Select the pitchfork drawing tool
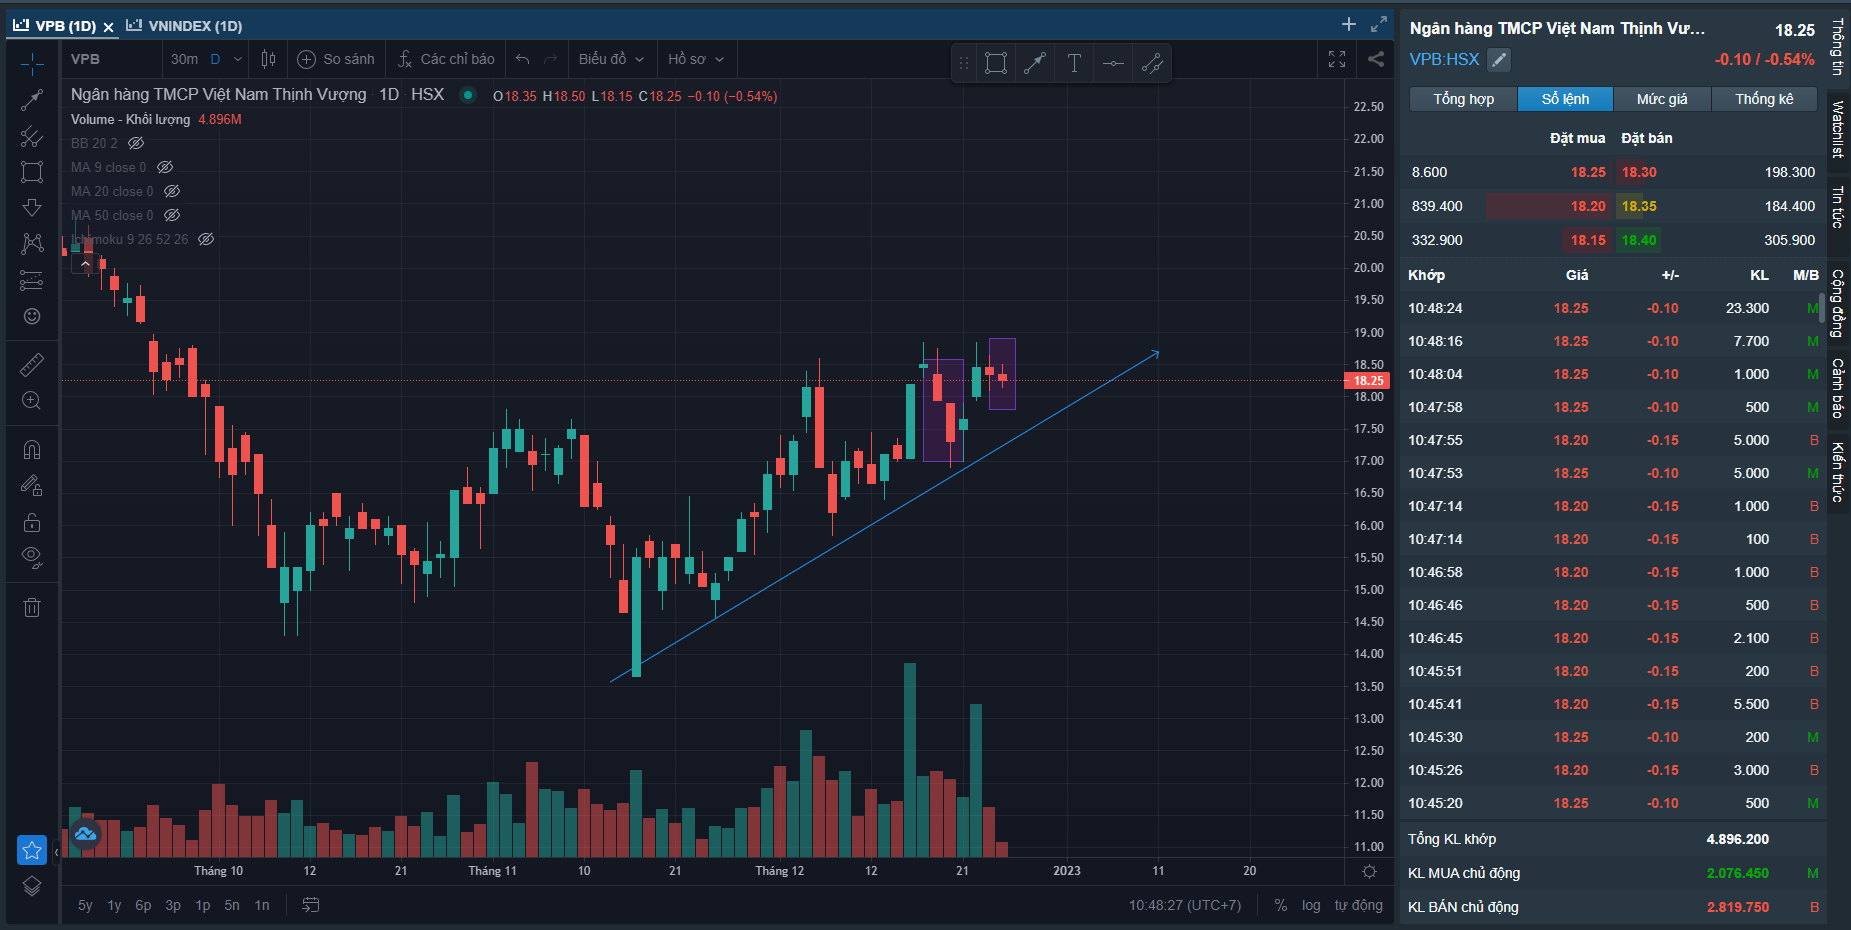Screen dimensions: 1851x930 32,136
